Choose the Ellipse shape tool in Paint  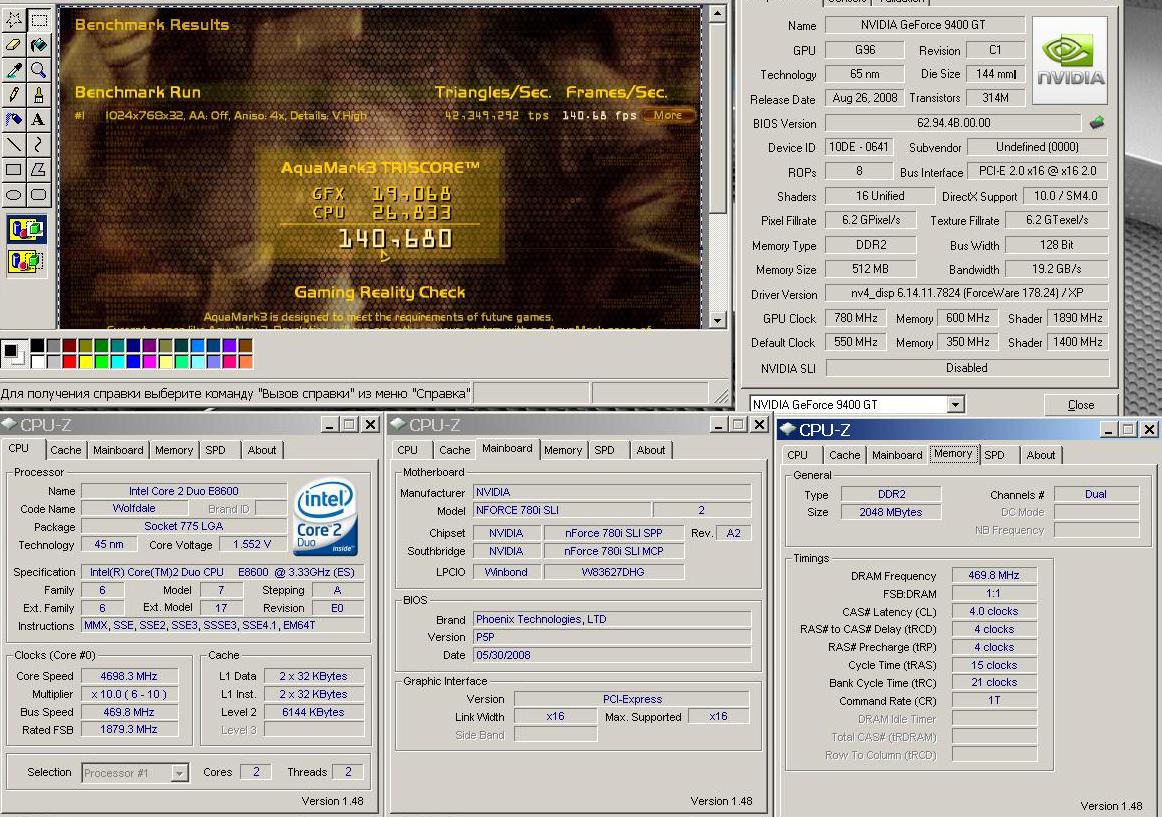[x=13, y=195]
